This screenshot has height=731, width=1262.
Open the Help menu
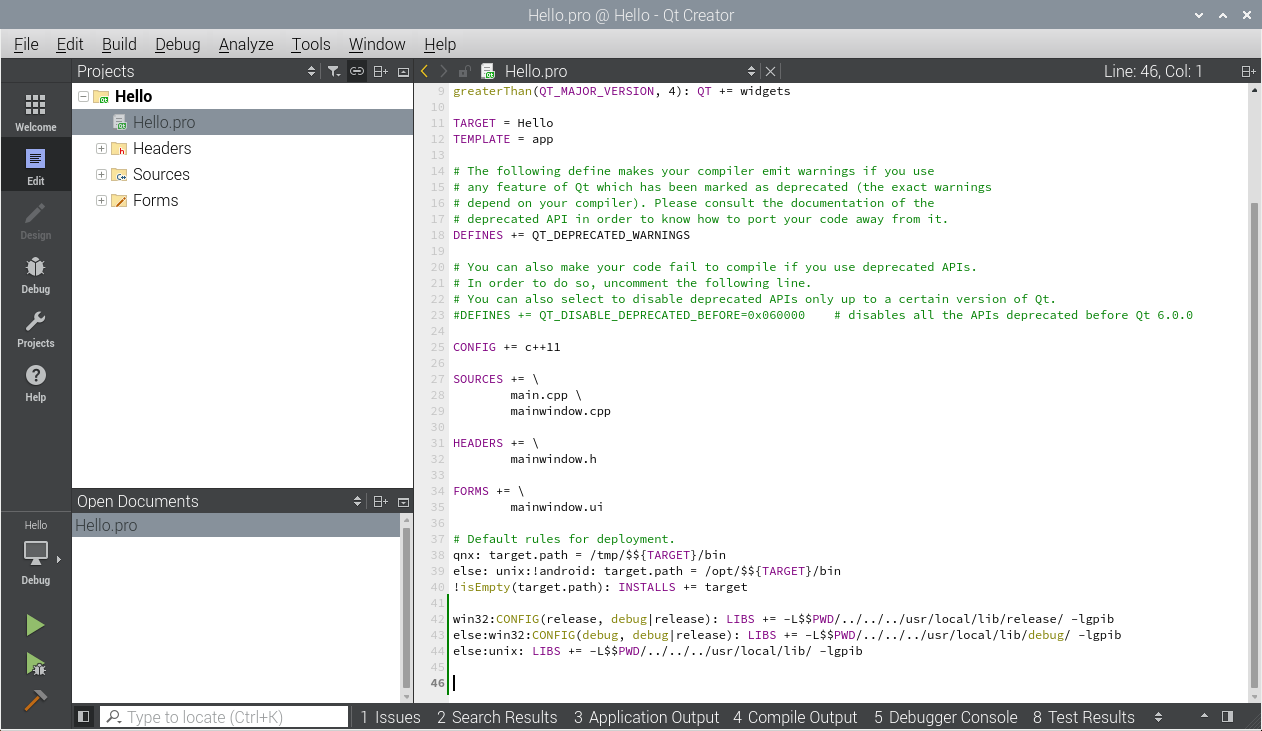440,44
